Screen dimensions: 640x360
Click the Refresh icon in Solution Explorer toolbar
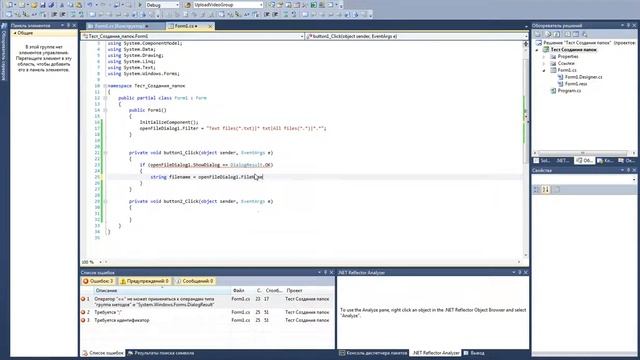(557, 34)
